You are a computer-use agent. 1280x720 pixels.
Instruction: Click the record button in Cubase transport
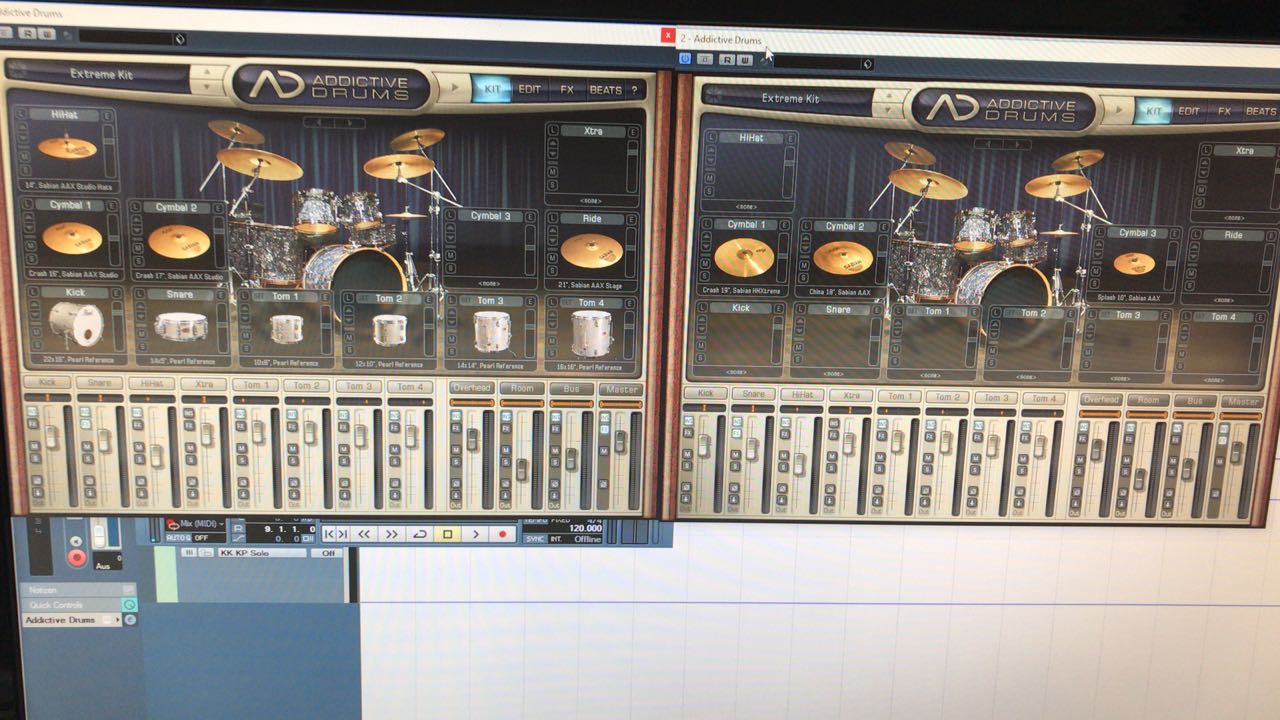pos(502,534)
